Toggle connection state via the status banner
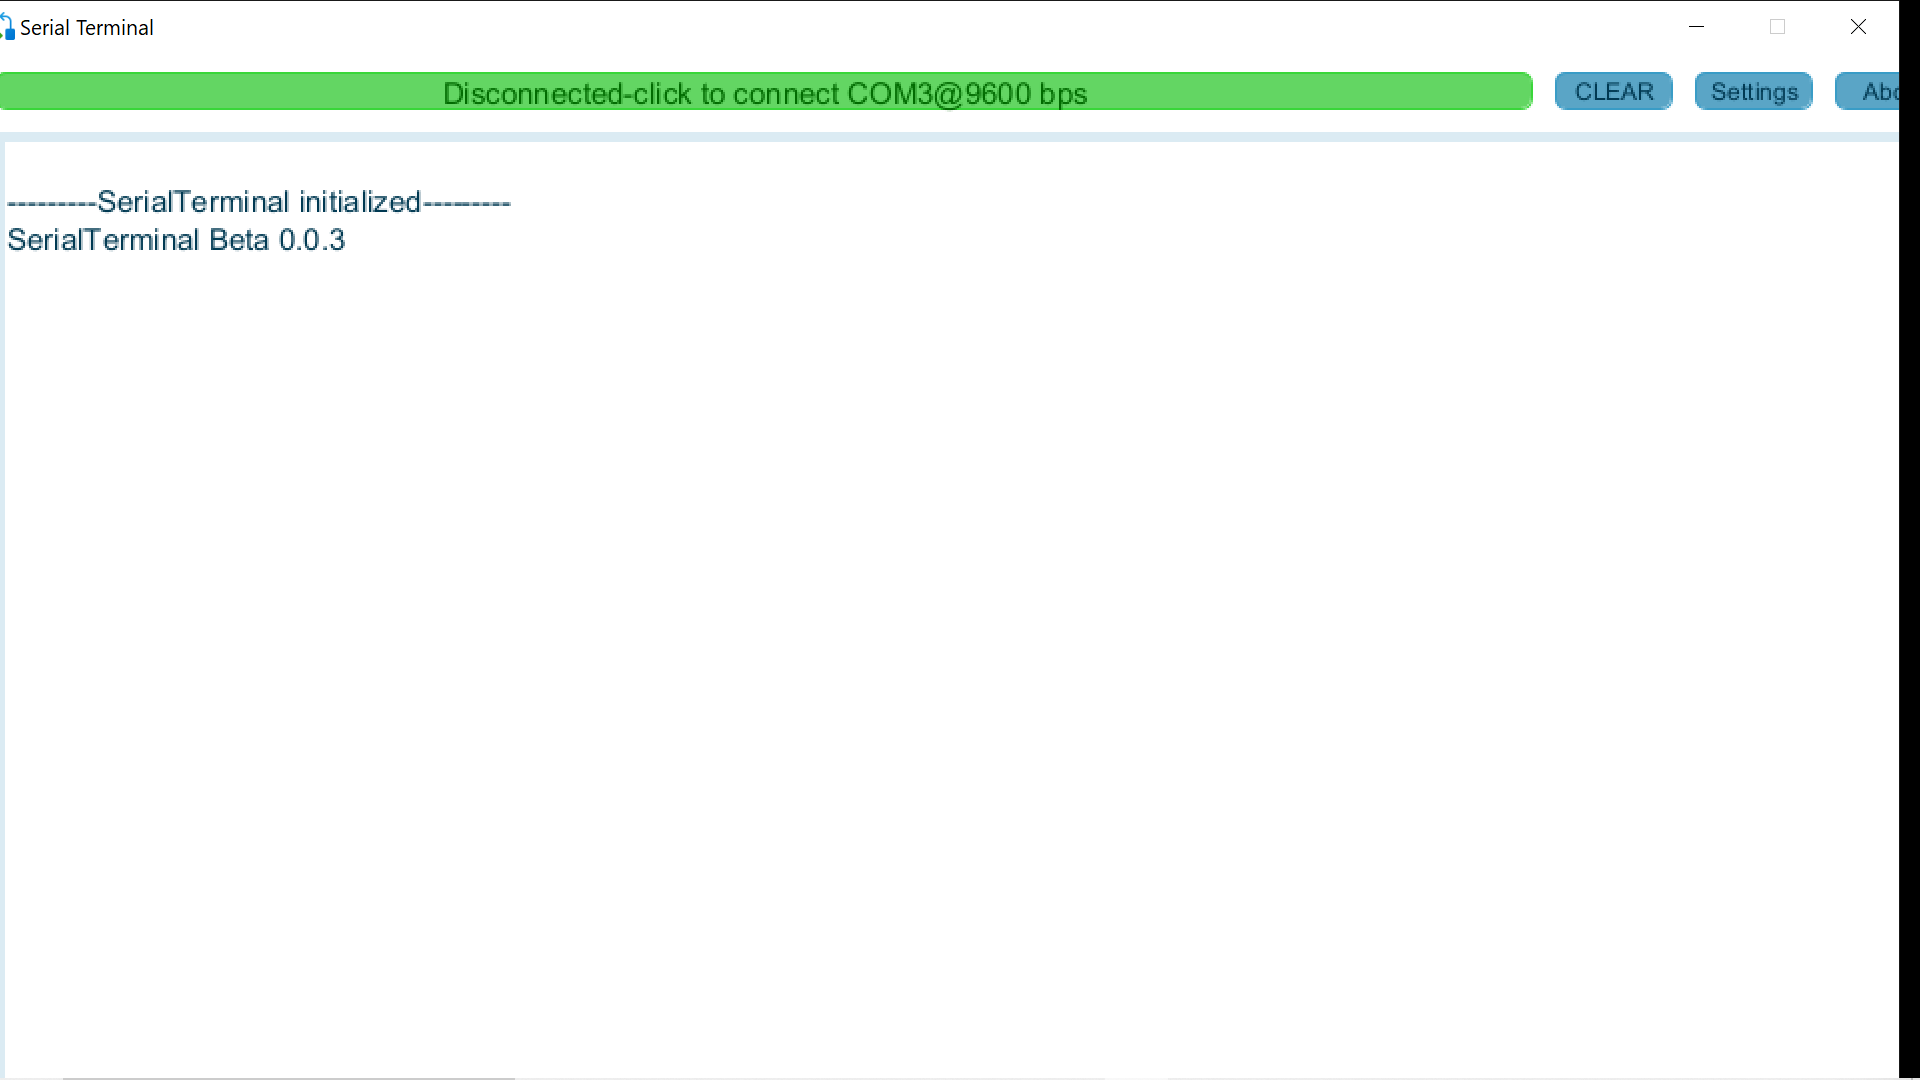This screenshot has width=1920, height=1080. coord(765,91)
